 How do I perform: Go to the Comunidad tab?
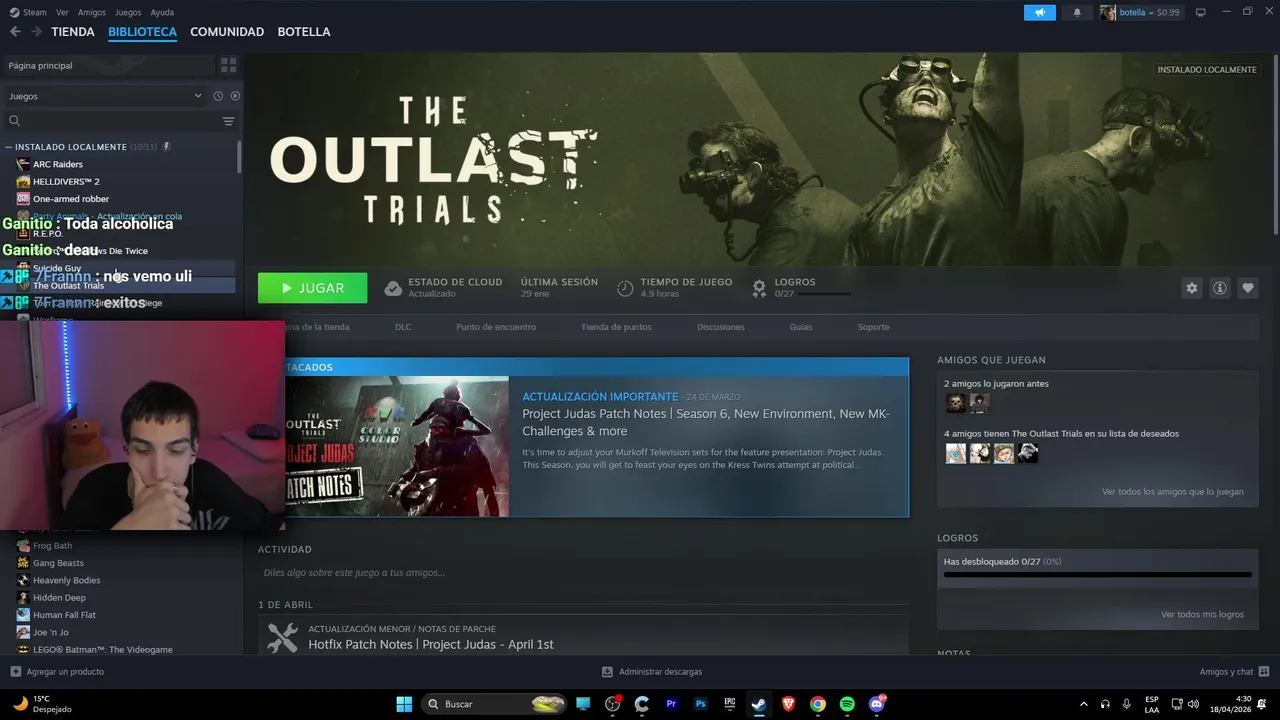227,32
